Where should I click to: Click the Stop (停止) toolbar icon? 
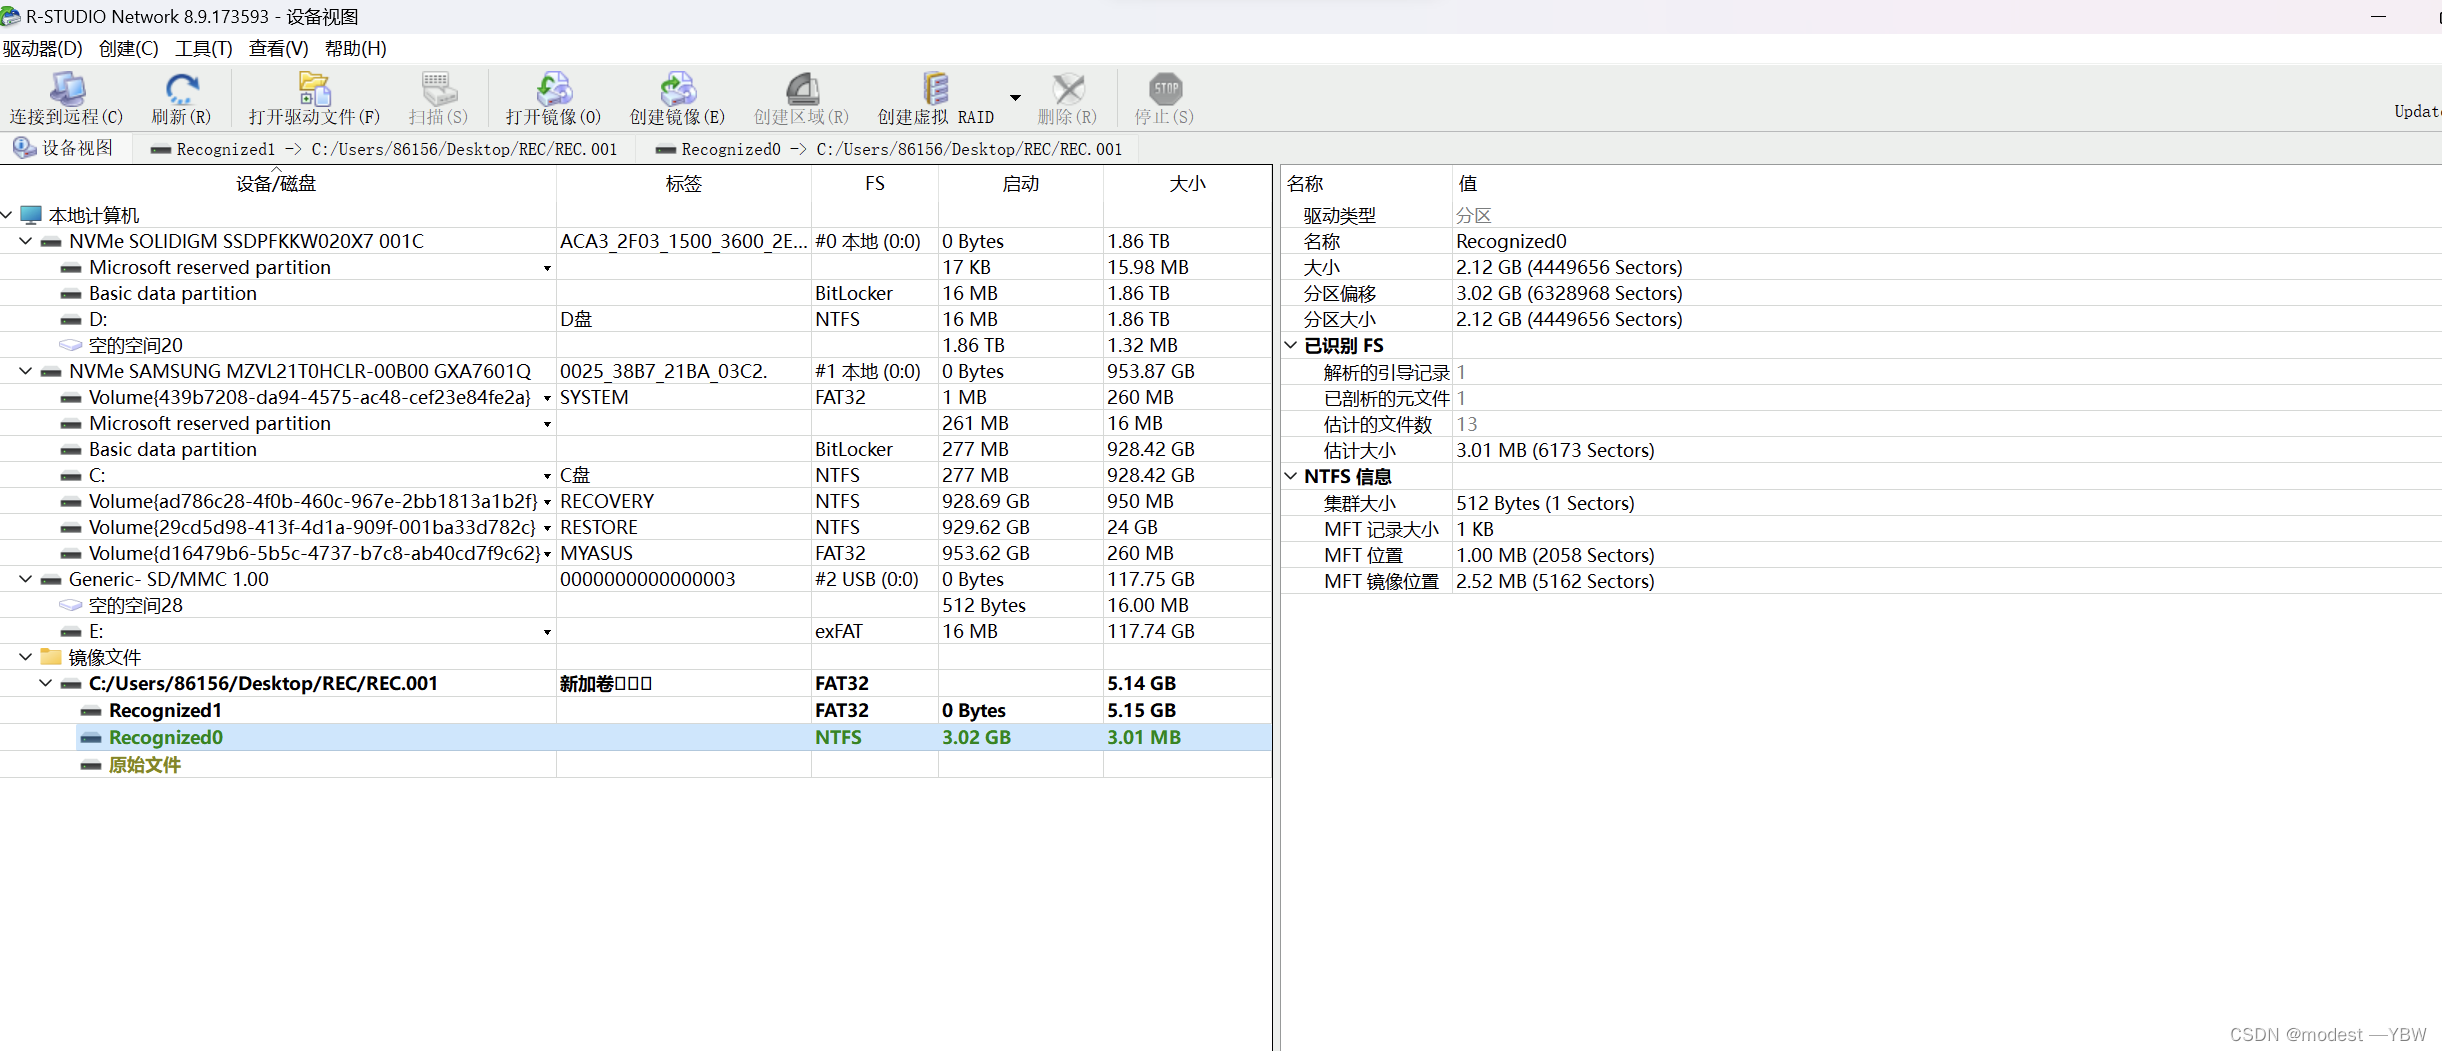(x=1165, y=89)
